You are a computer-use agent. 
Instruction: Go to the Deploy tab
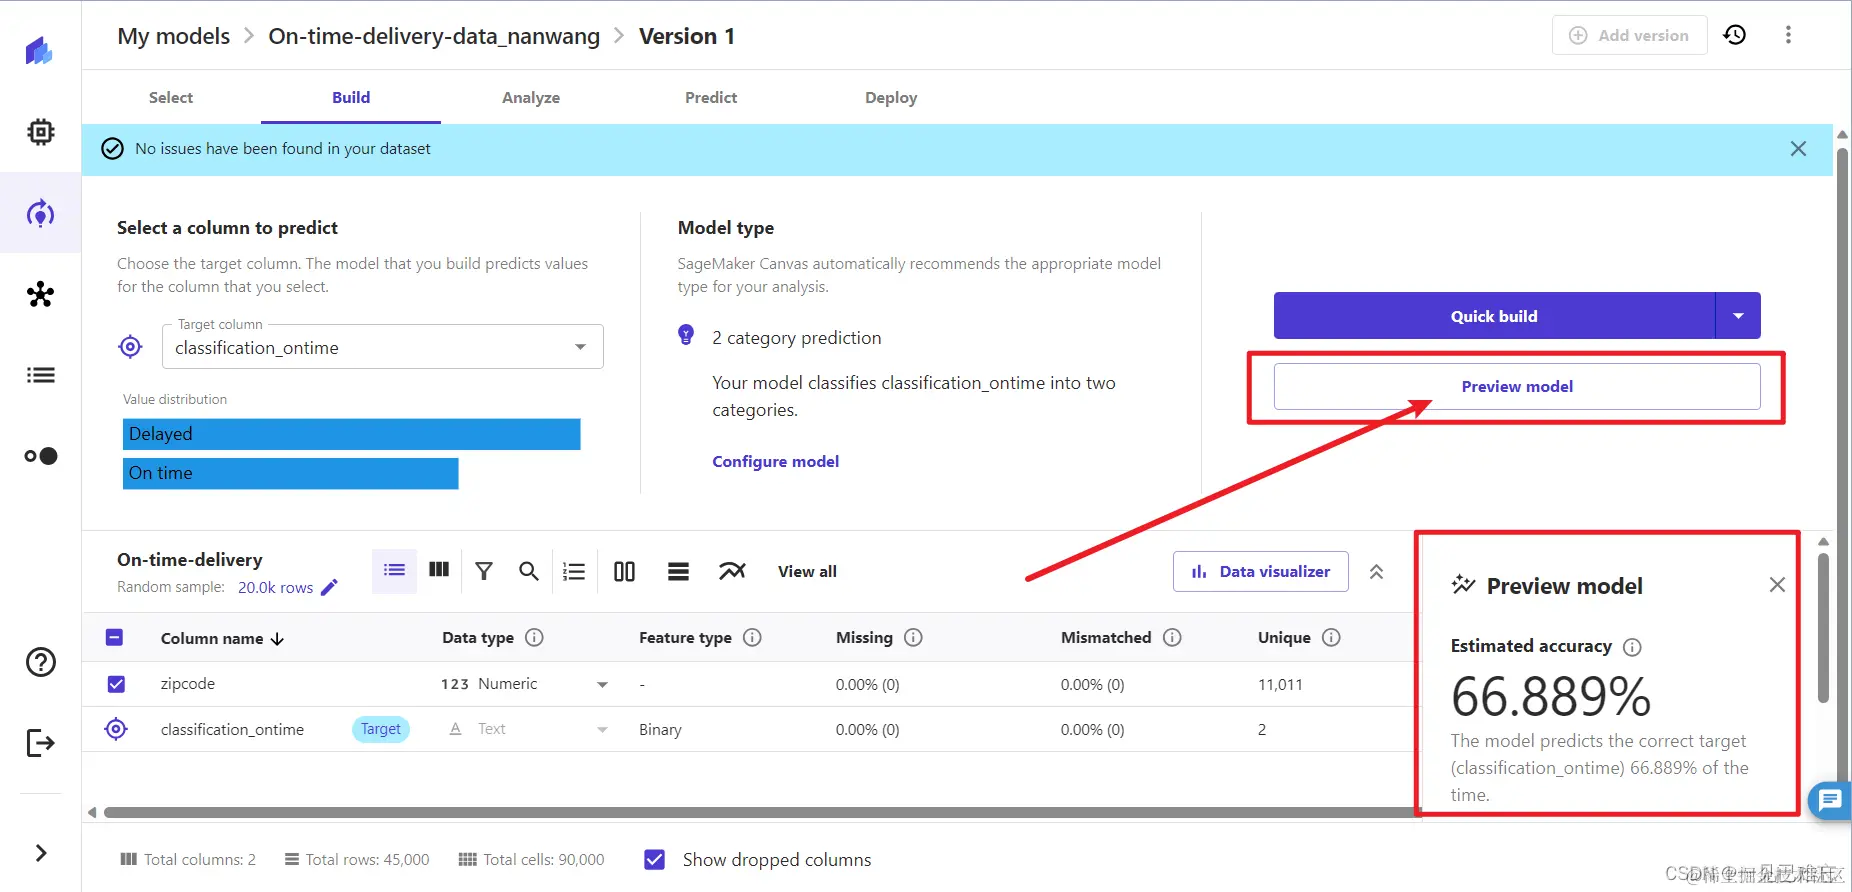[x=891, y=98]
